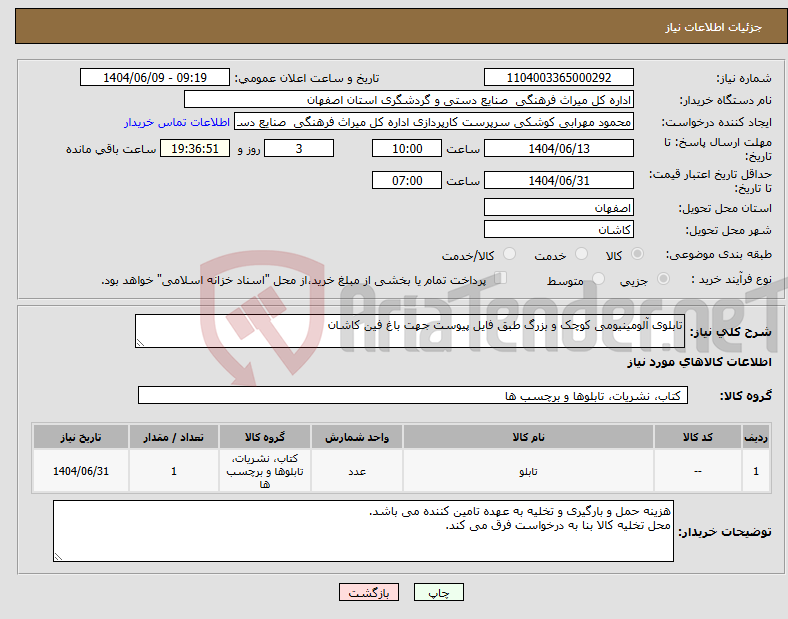Click the چاپ print button
Viewport: 788px width, 619px height.
point(438,592)
